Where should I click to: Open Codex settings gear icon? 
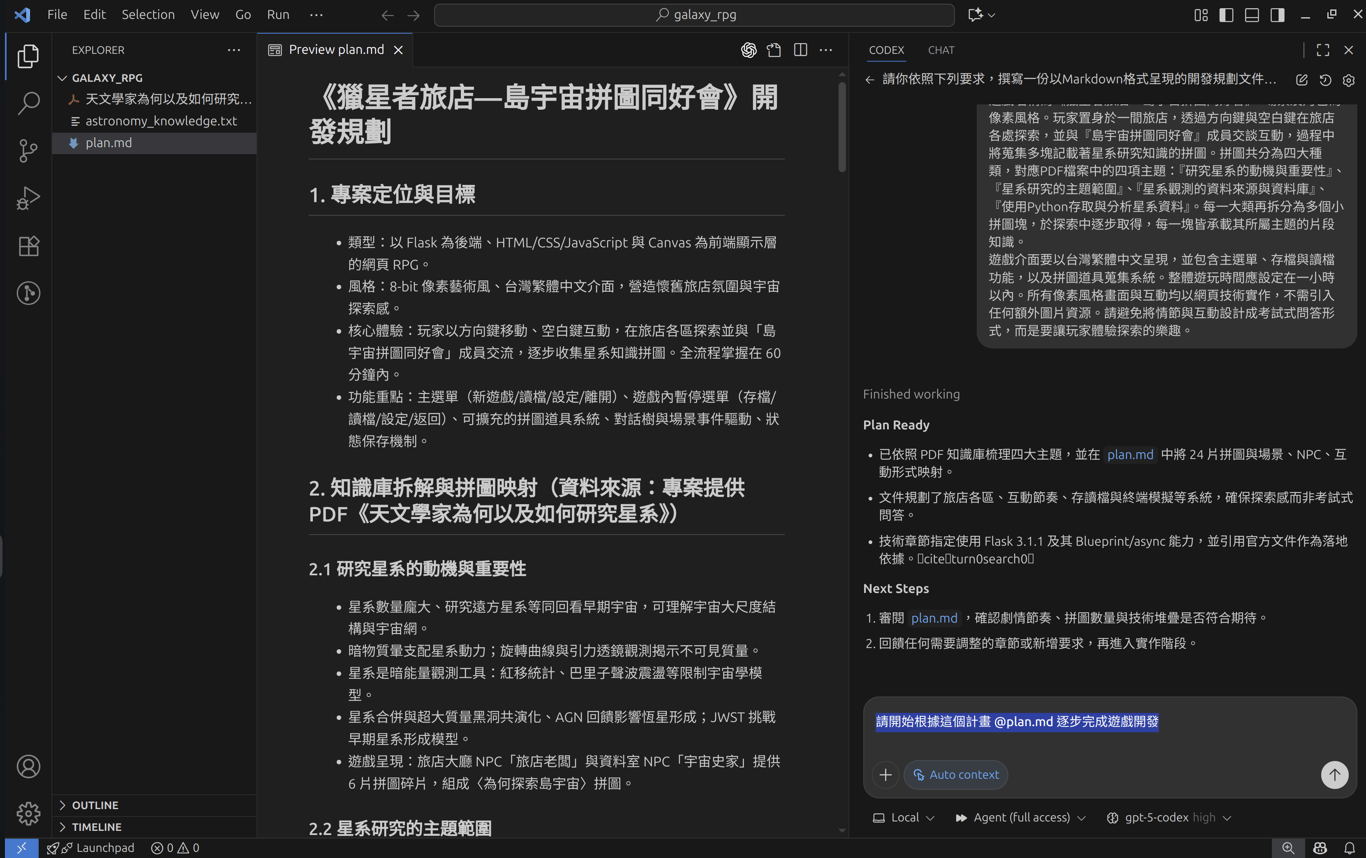[1348, 80]
